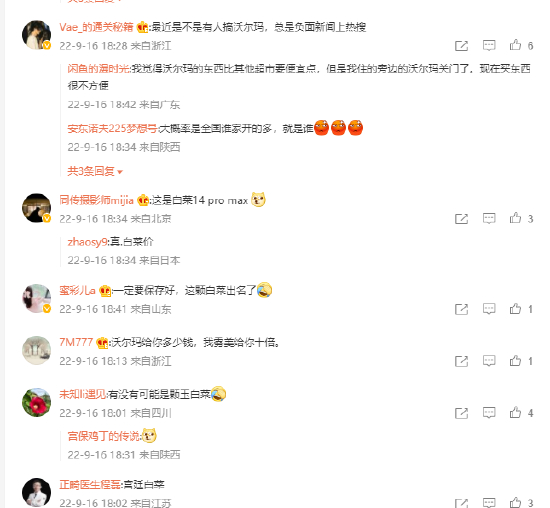
Task: Click 宫保鸡丁的传说 username
Action: click(x=103, y=436)
